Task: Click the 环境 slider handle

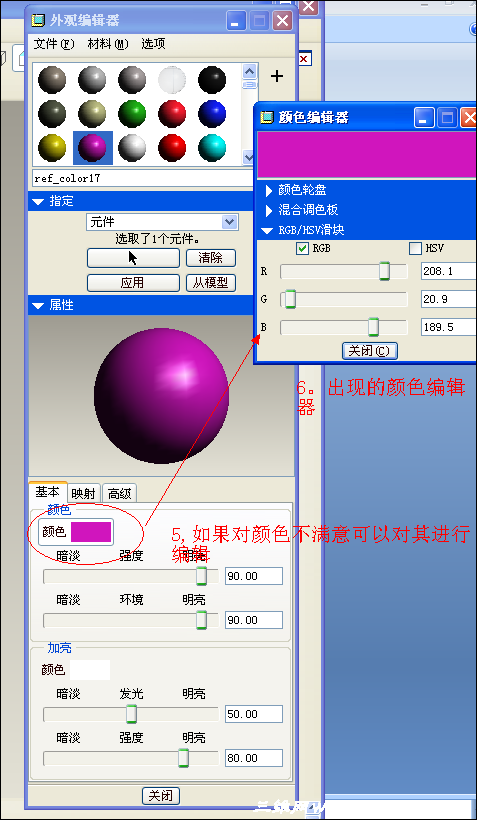Action: coord(201,620)
